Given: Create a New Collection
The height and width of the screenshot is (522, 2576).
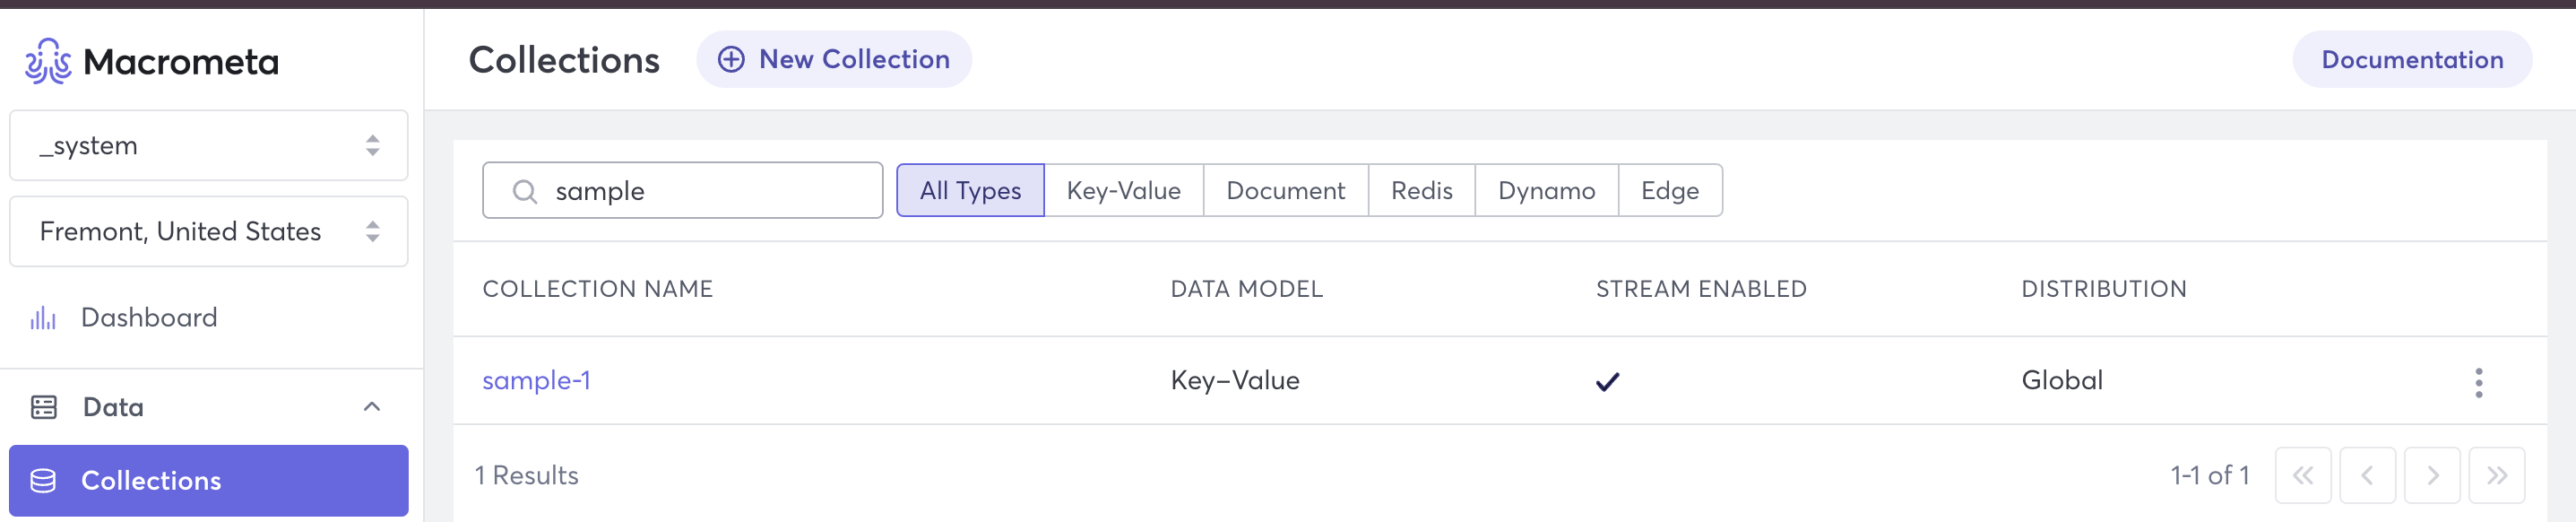Looking at the screenshot, I should [834, 60].
